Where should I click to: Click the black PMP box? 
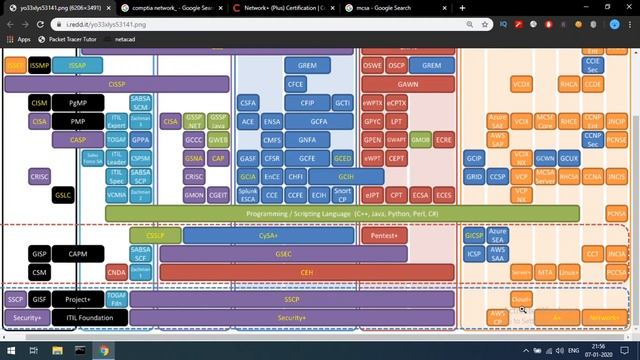click(x=78, y=121)
